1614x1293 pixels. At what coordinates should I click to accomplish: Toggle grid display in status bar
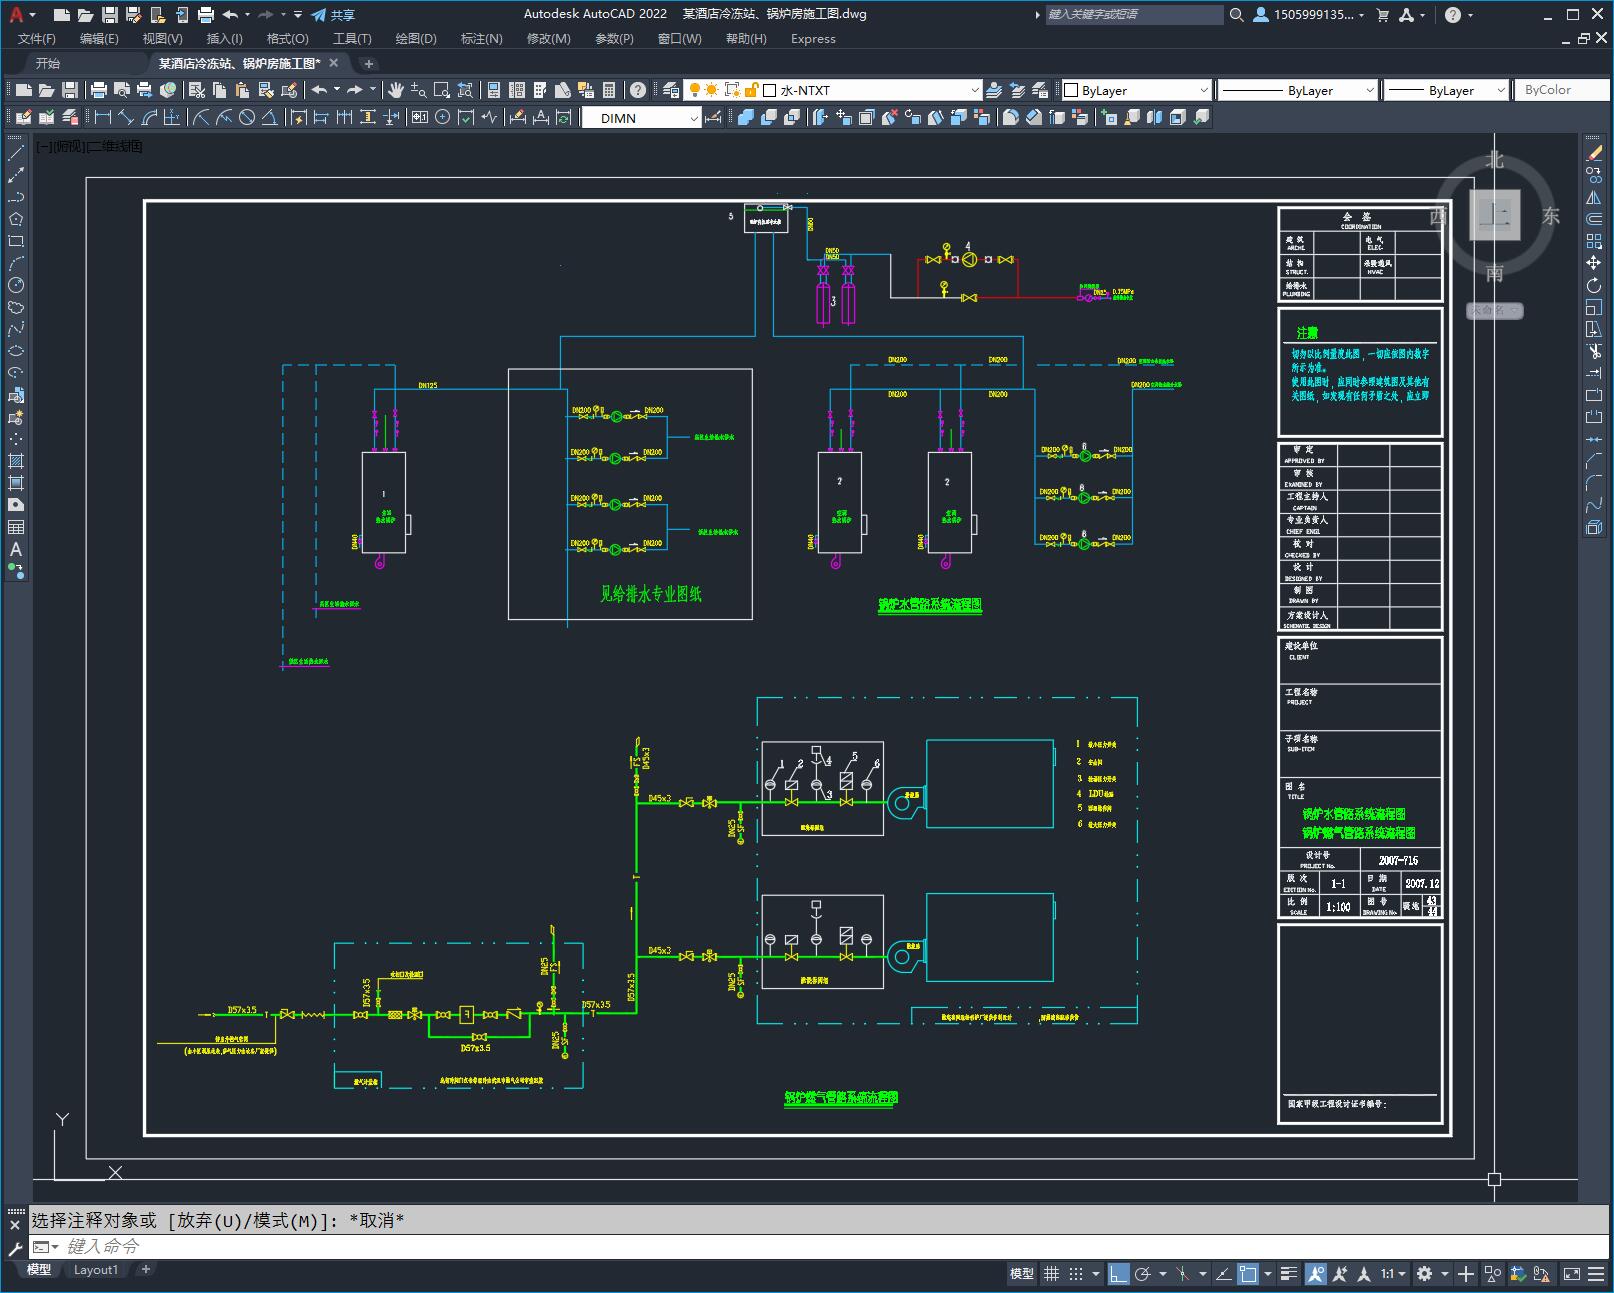pos(1052,1274)
